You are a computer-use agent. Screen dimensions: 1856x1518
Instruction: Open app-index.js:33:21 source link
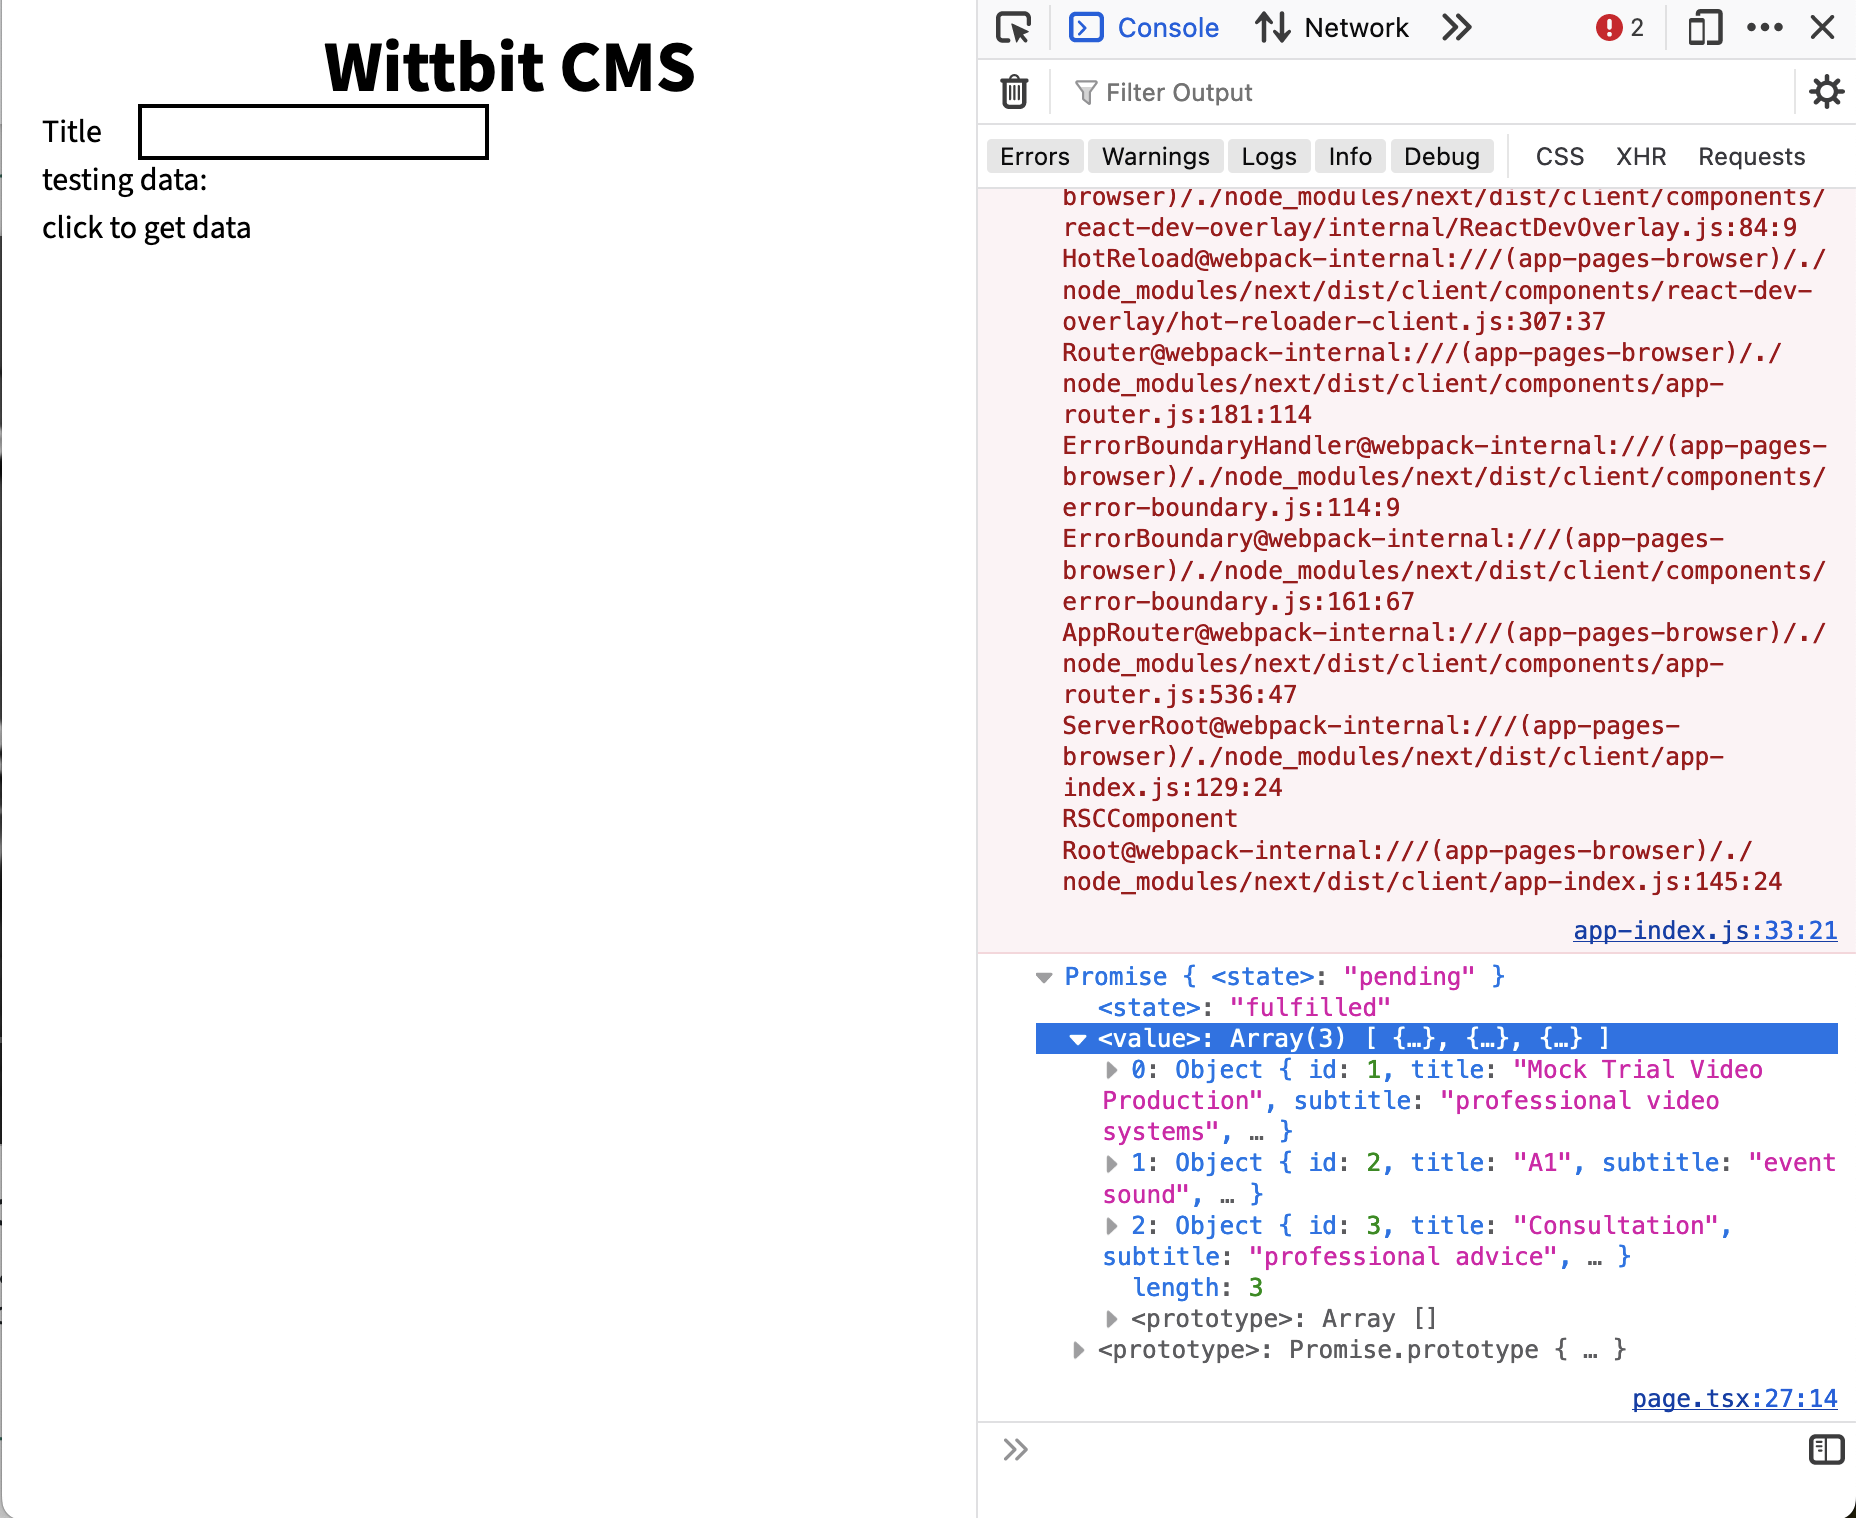click(x=1705, y=931)
